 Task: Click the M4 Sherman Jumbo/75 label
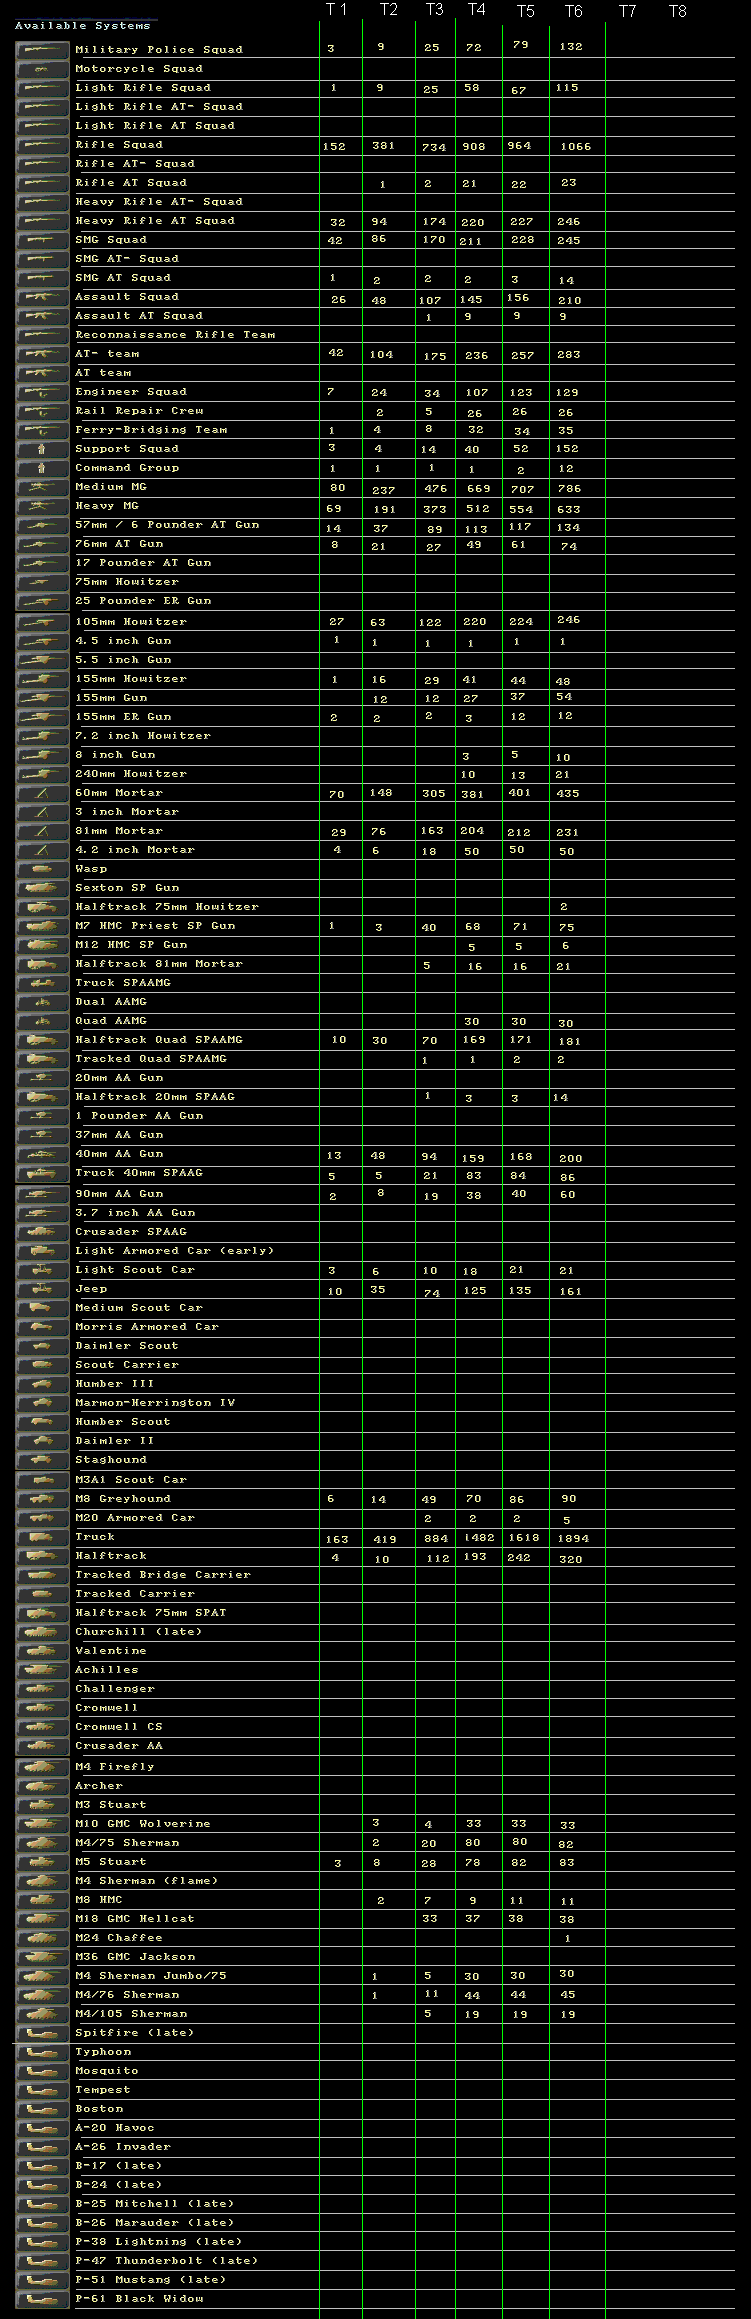pos(151,1975)
